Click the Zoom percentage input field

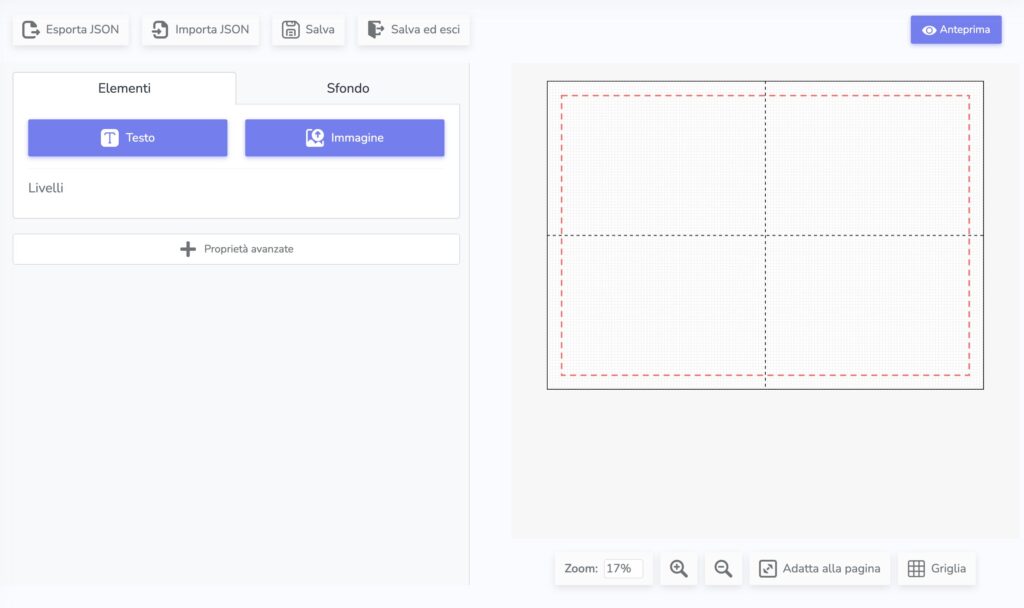[623, 569]
